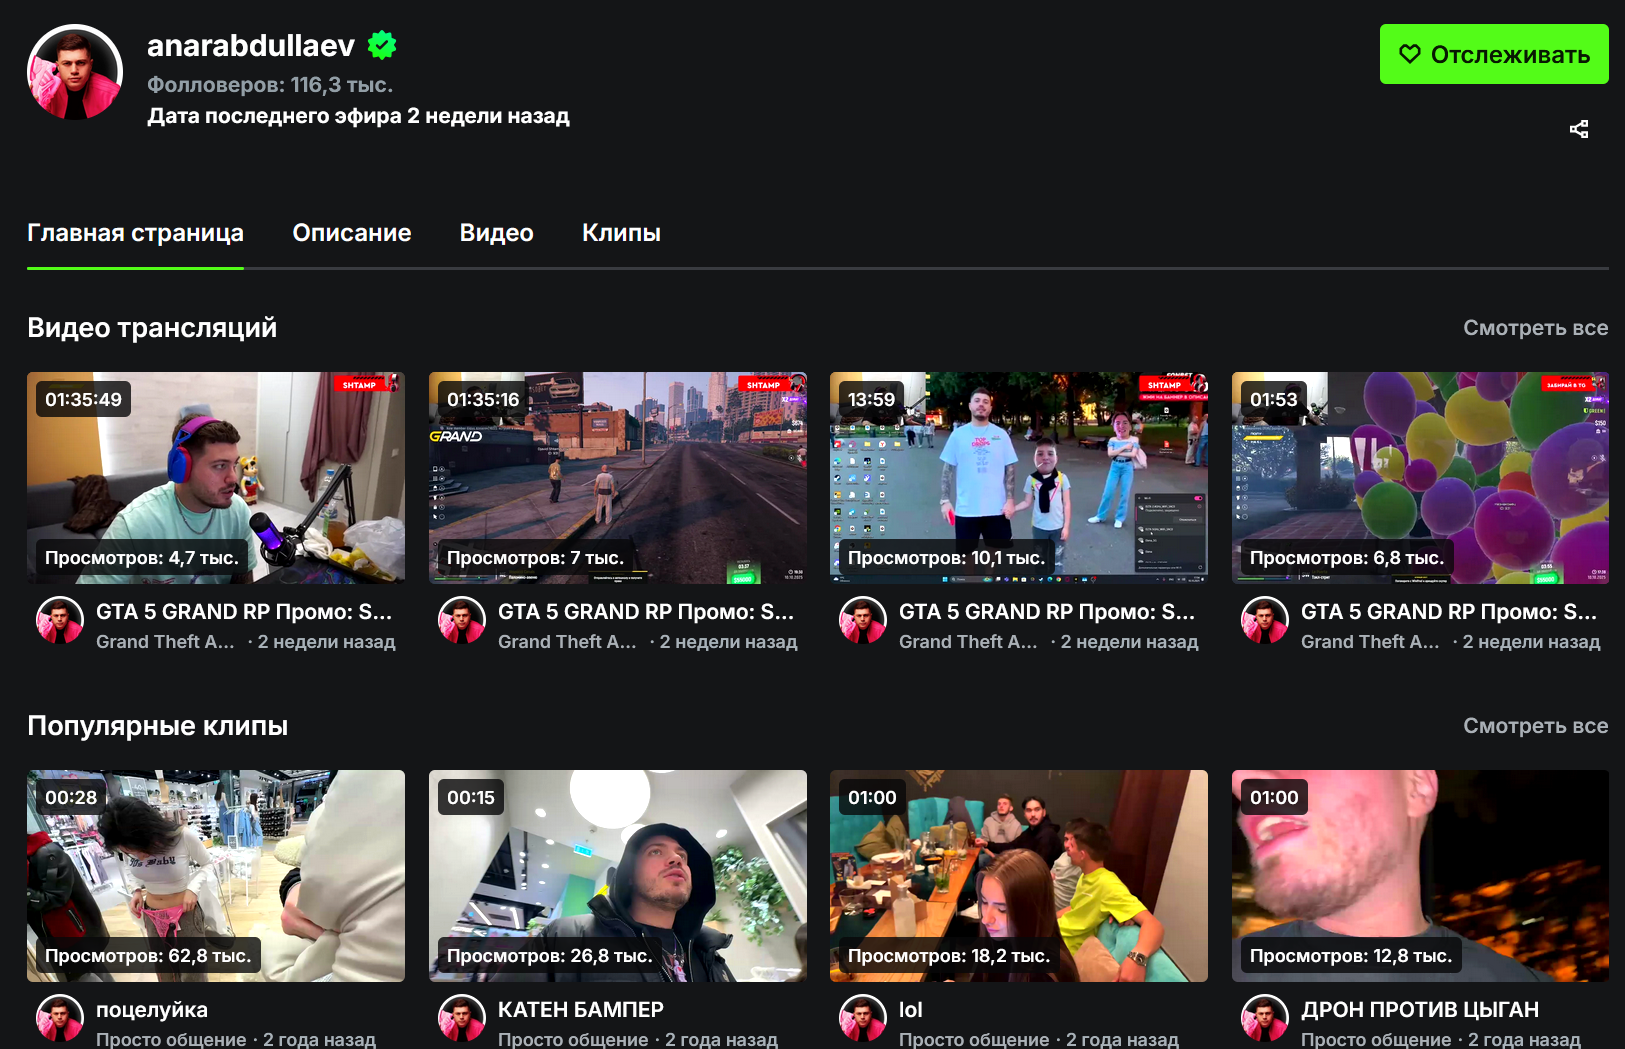Open Grand Theft A... category under the 01:53 video
1625x1049 pixels.
point(1370,642)
